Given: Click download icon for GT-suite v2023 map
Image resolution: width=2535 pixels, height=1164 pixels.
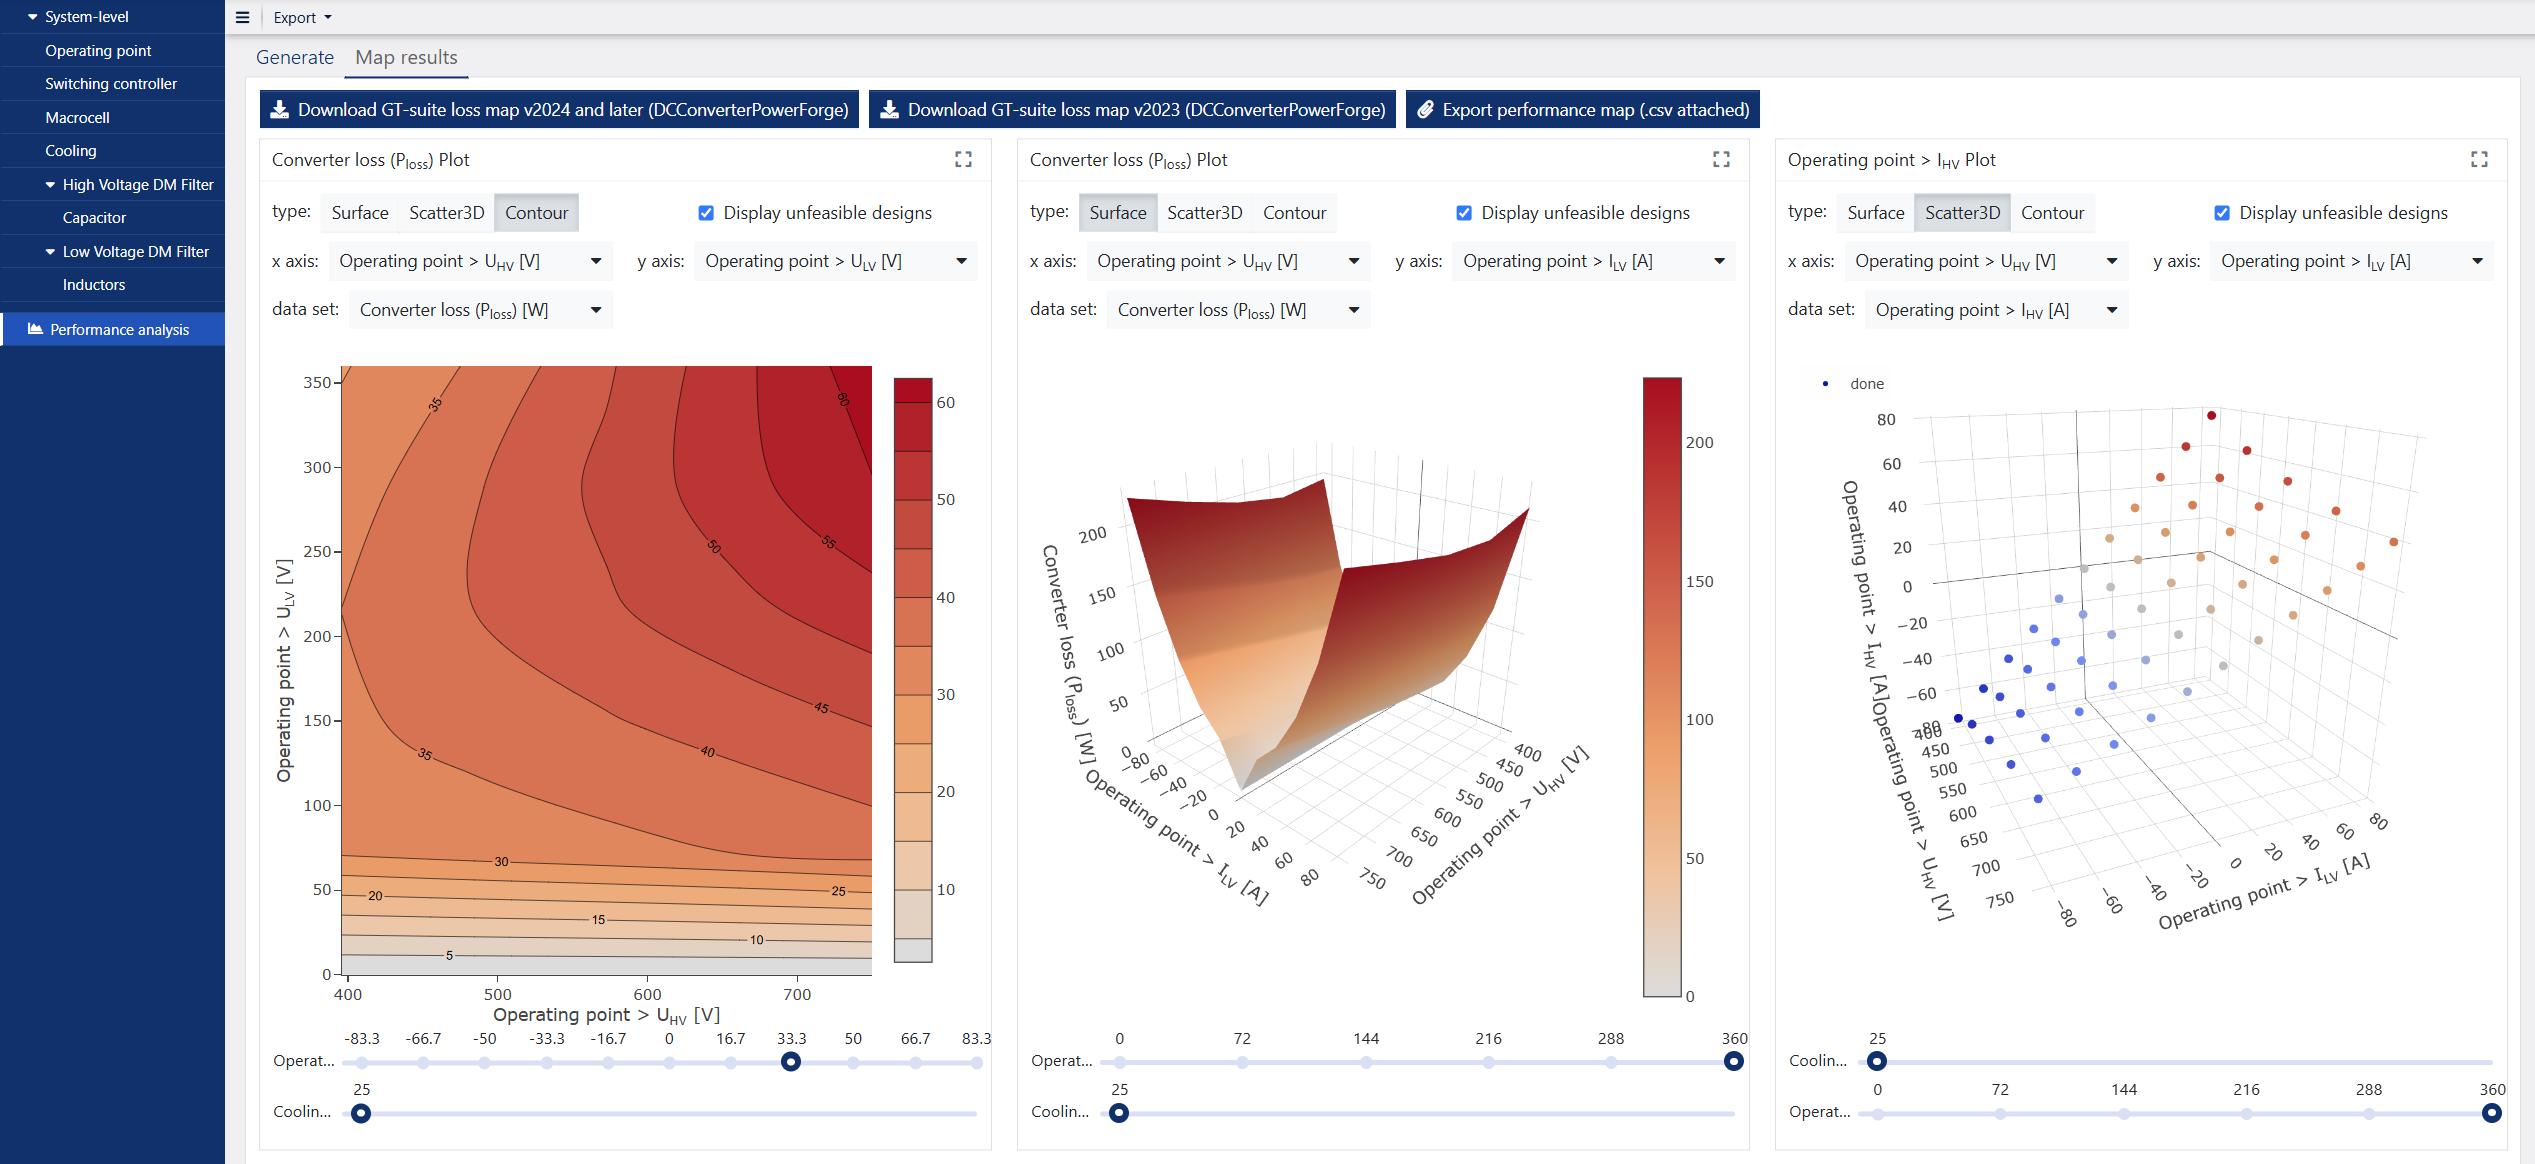Looking at the screenshot, I should tap(889, 110).
